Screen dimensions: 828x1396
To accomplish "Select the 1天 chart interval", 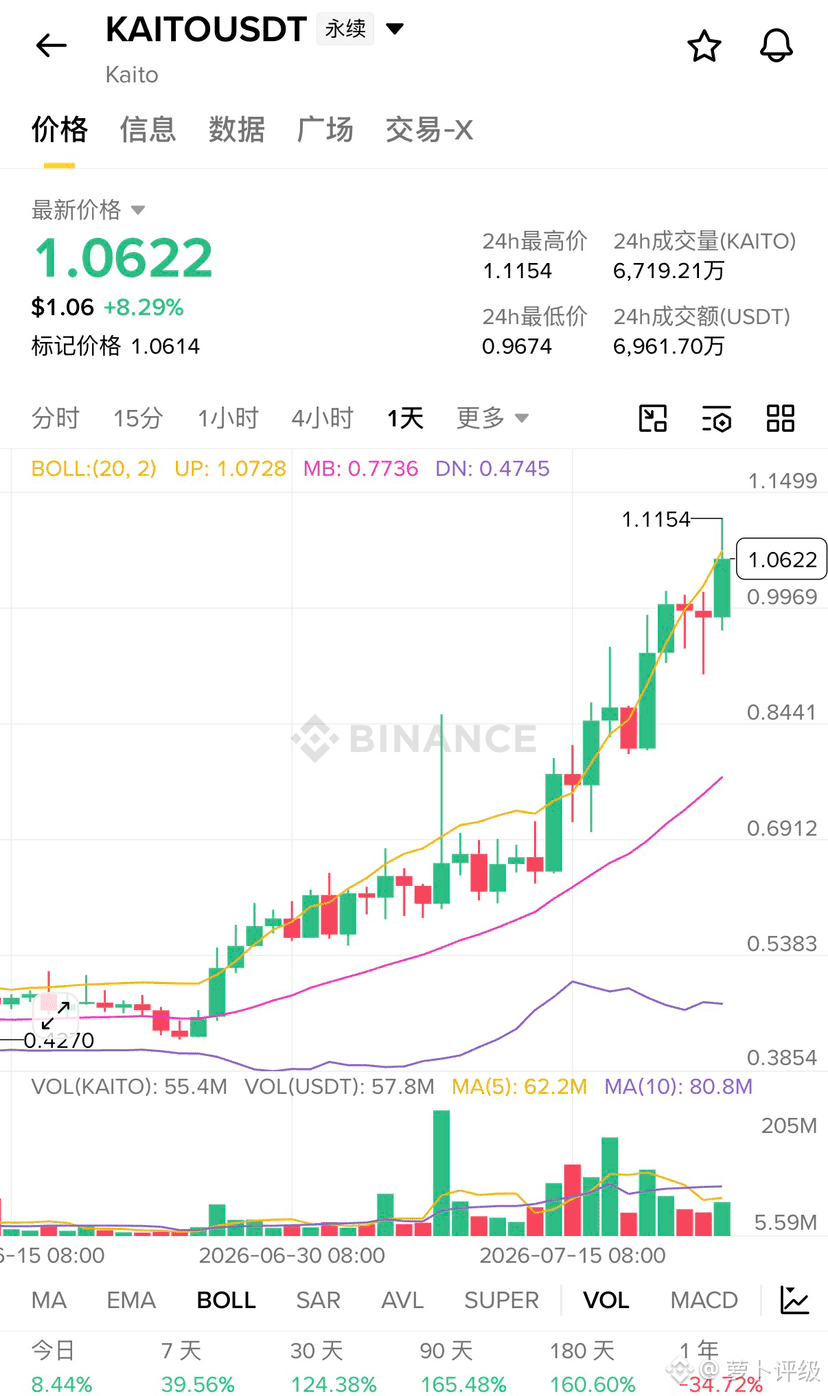I will coord(405,418).
